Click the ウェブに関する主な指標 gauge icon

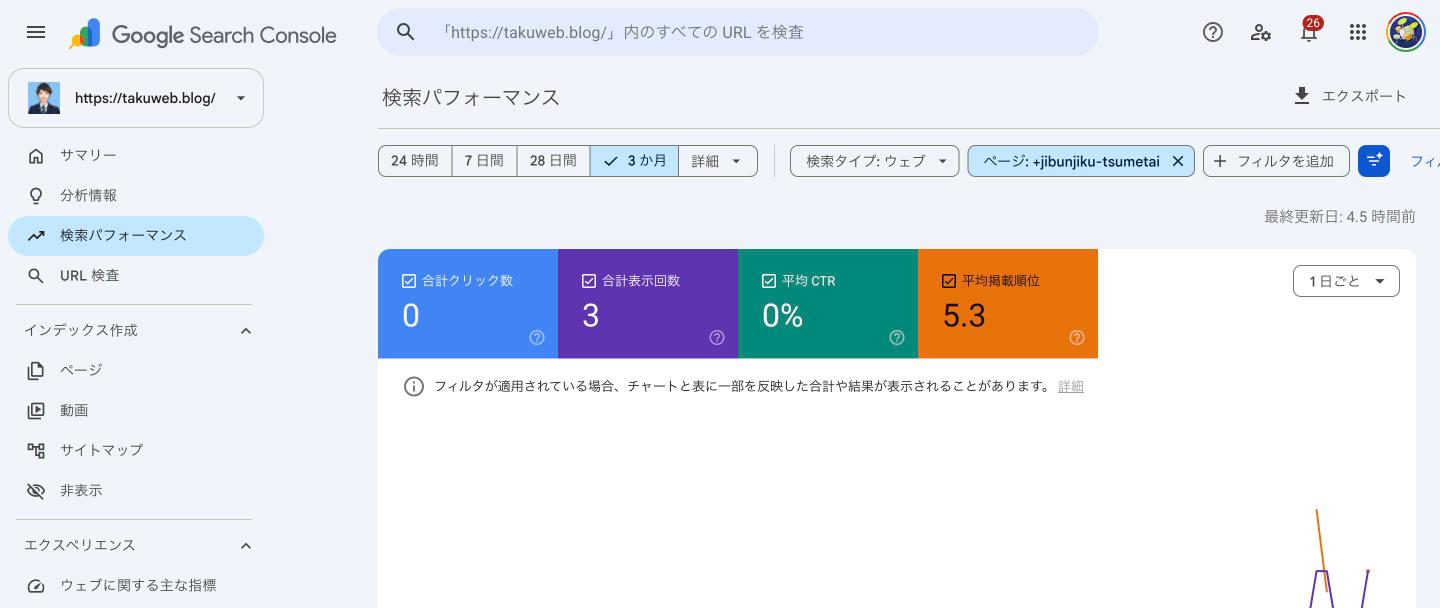(x=36, y=585)
